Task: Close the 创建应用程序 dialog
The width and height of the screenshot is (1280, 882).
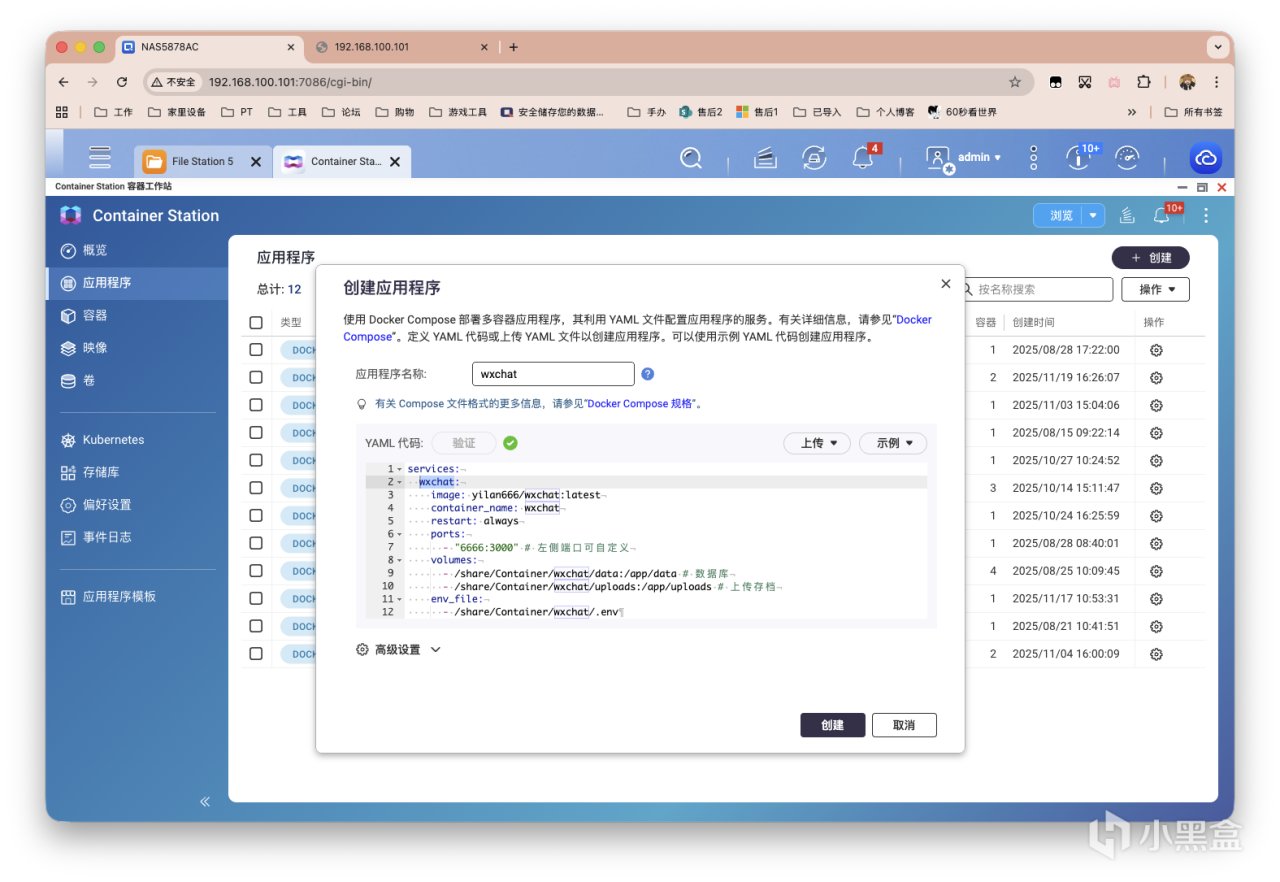Action: [946, 284]
